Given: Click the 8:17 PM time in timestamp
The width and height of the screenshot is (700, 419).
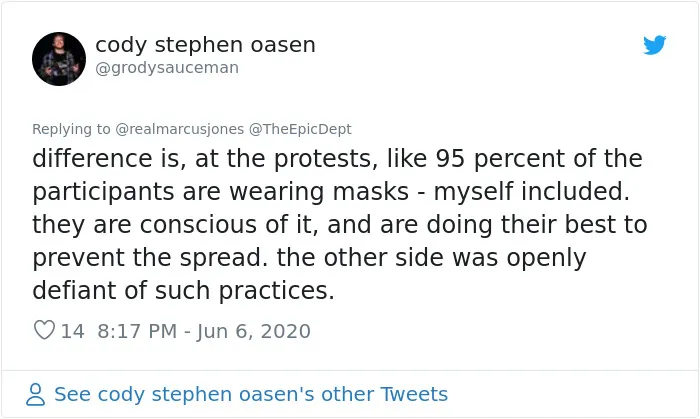Looking at the screenshot, I should coord(137,331).
